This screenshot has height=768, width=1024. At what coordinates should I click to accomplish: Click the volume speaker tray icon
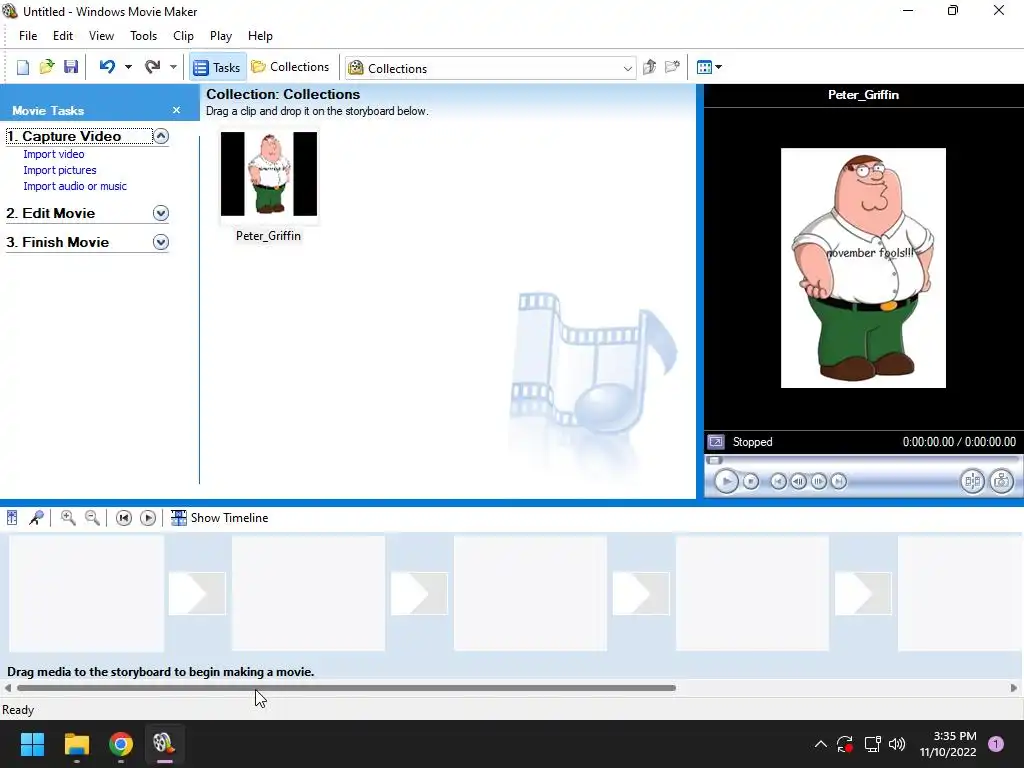coord(897,744)
